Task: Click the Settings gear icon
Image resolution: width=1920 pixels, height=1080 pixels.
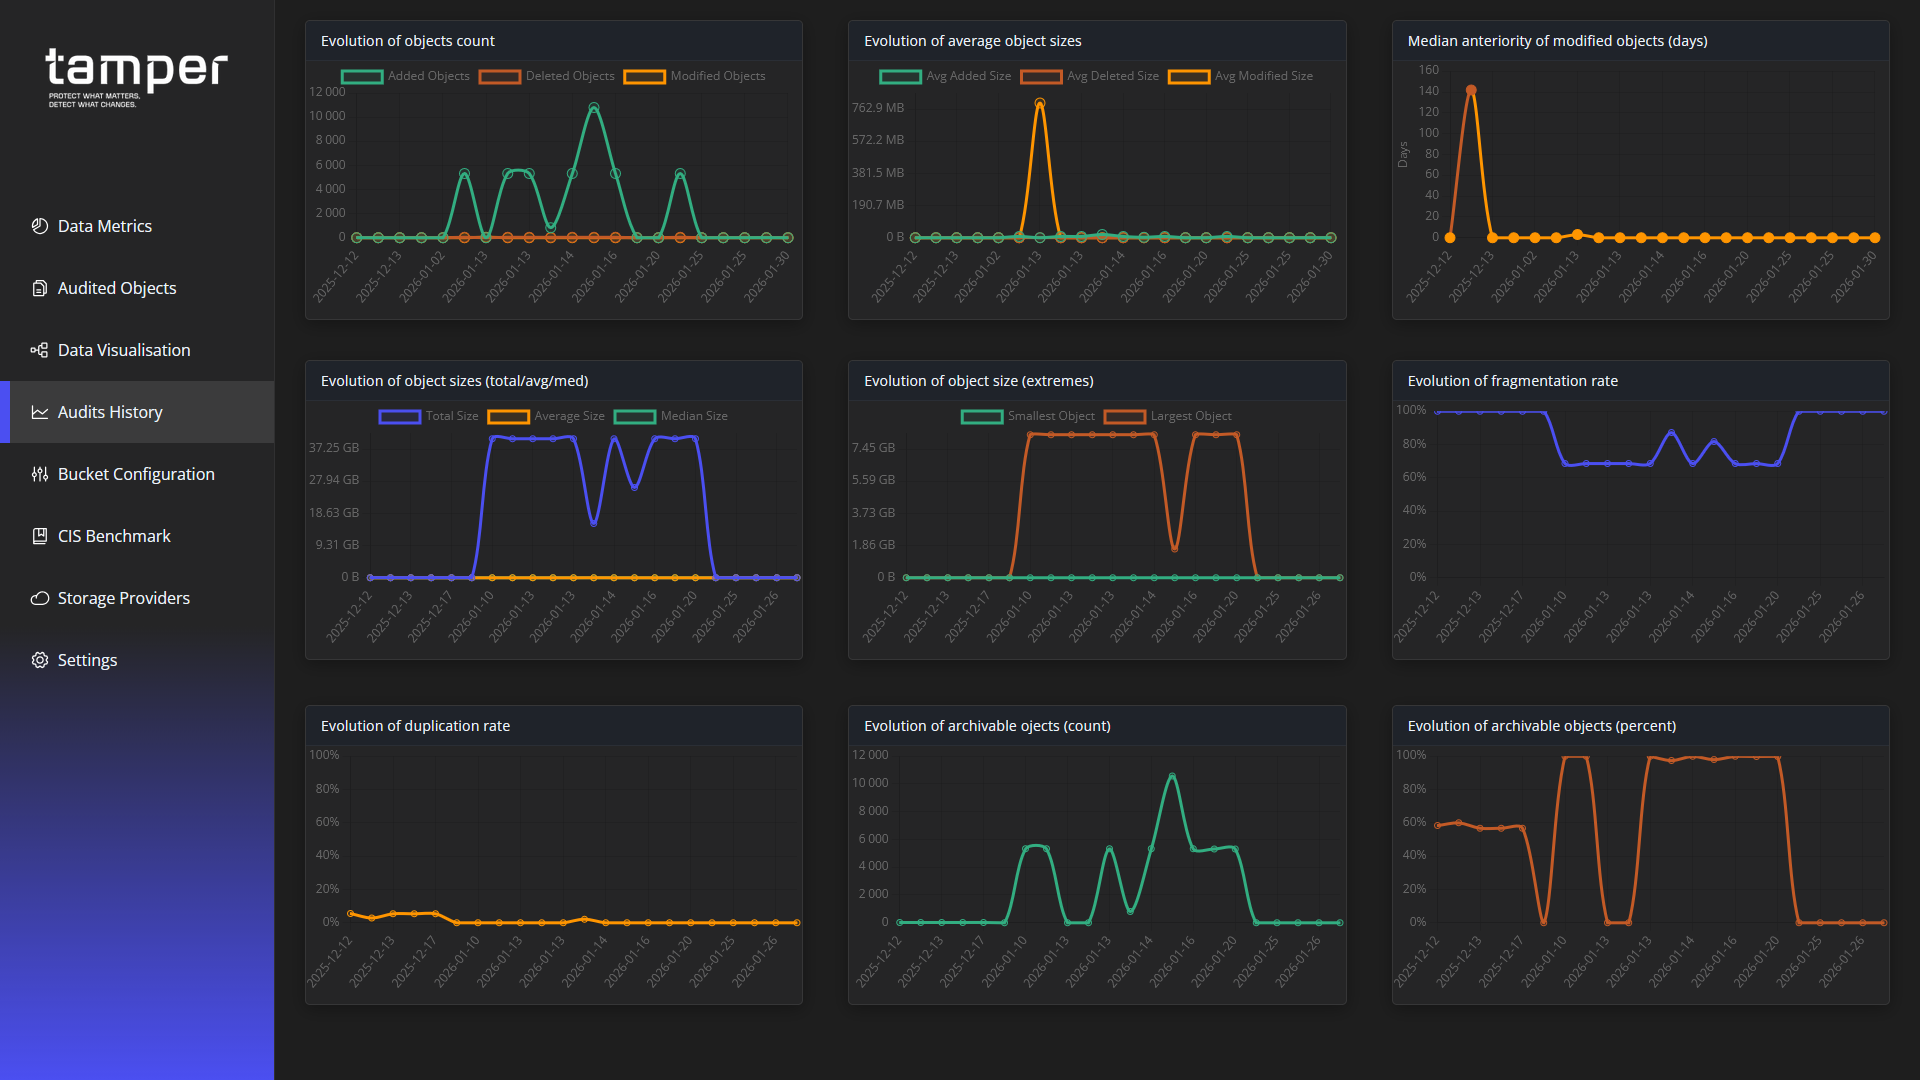Action: tap(40, 660)
